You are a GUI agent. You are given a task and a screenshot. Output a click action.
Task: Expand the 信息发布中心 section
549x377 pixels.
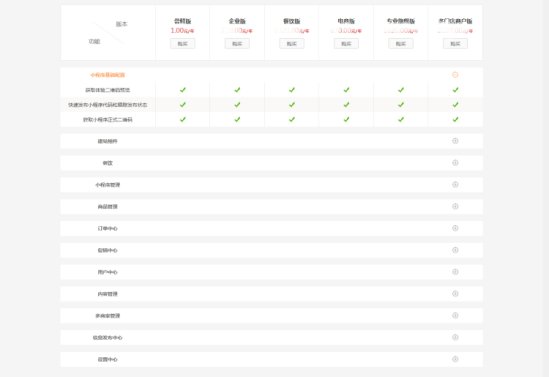[455, 337]
